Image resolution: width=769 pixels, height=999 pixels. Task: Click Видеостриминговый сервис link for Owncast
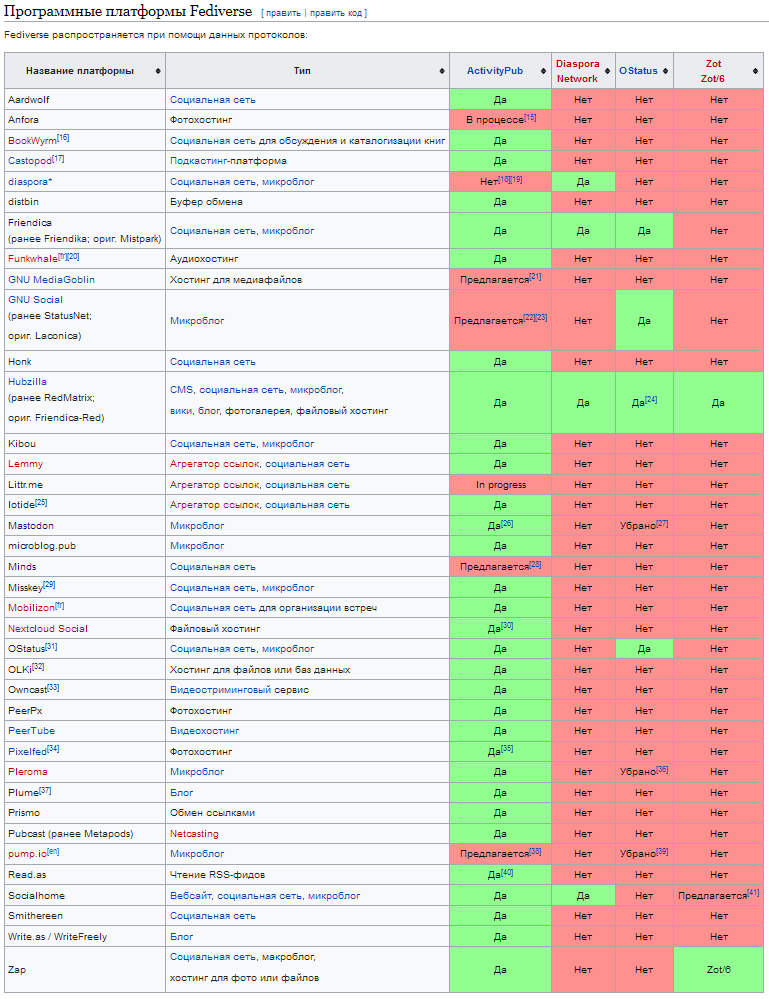(239, 690)
